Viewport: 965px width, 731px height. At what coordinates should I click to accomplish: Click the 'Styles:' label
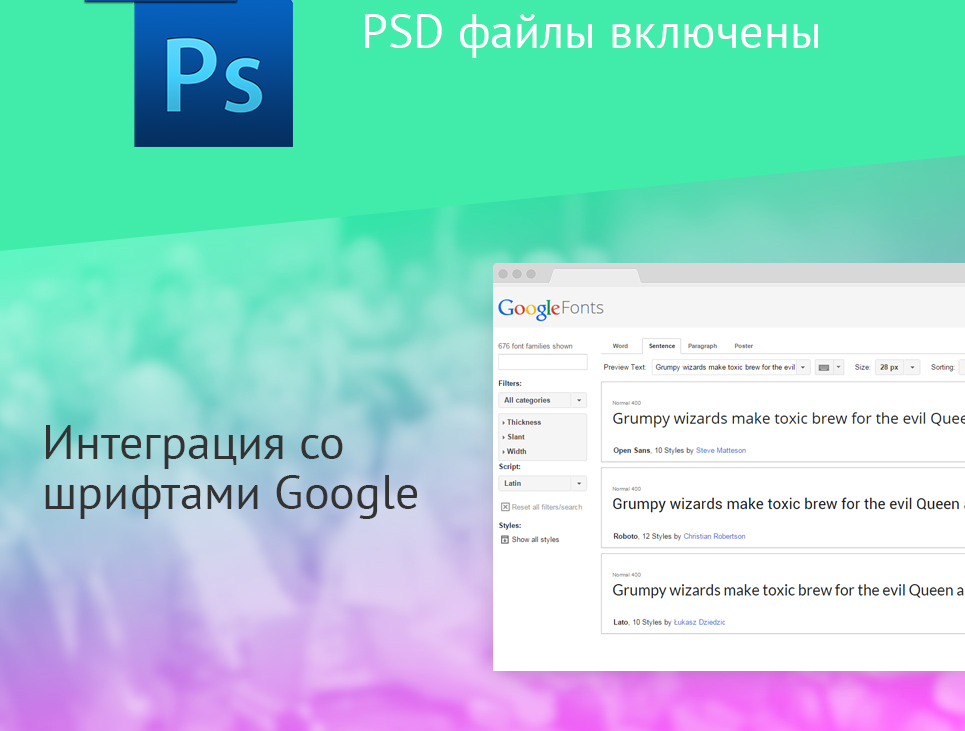(x=510, y=525)
